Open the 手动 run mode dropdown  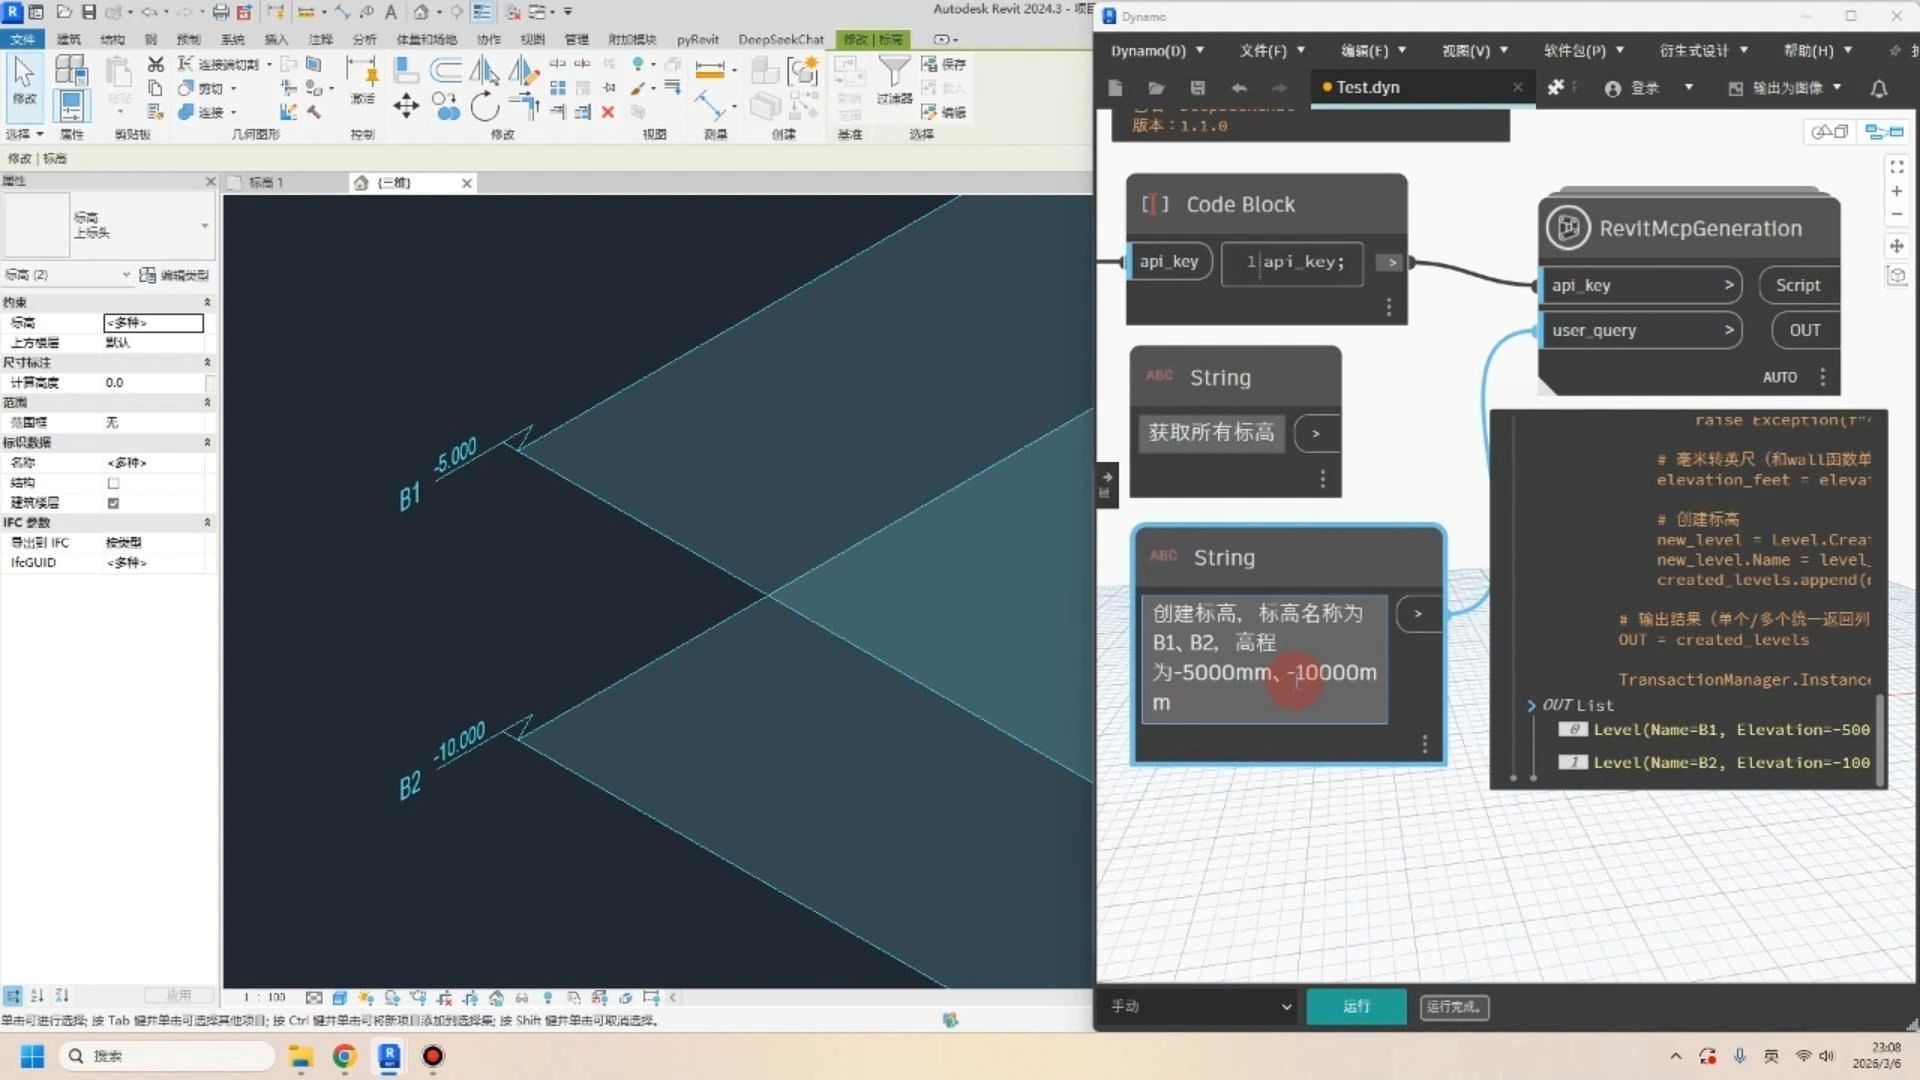coord(1200,1006)
